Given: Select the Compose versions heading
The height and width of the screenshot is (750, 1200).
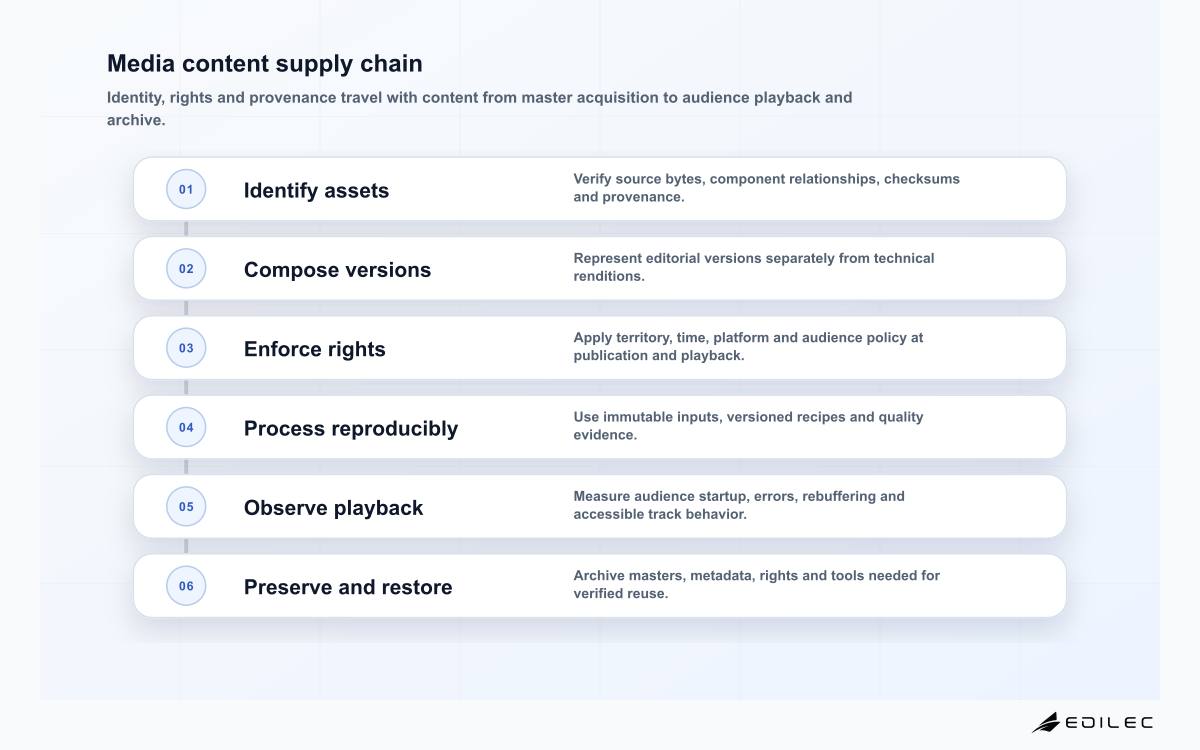Looking at the screenshot, I should point(337,270).
